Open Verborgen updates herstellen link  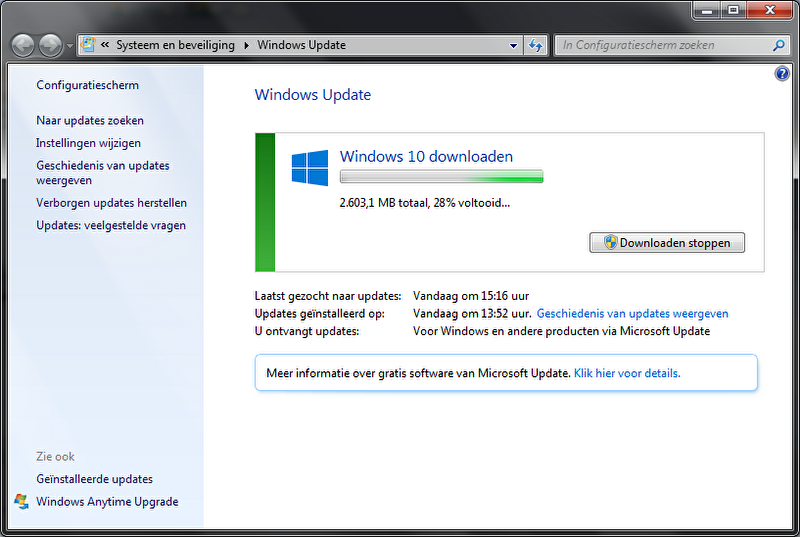click(x=111, y=203)
